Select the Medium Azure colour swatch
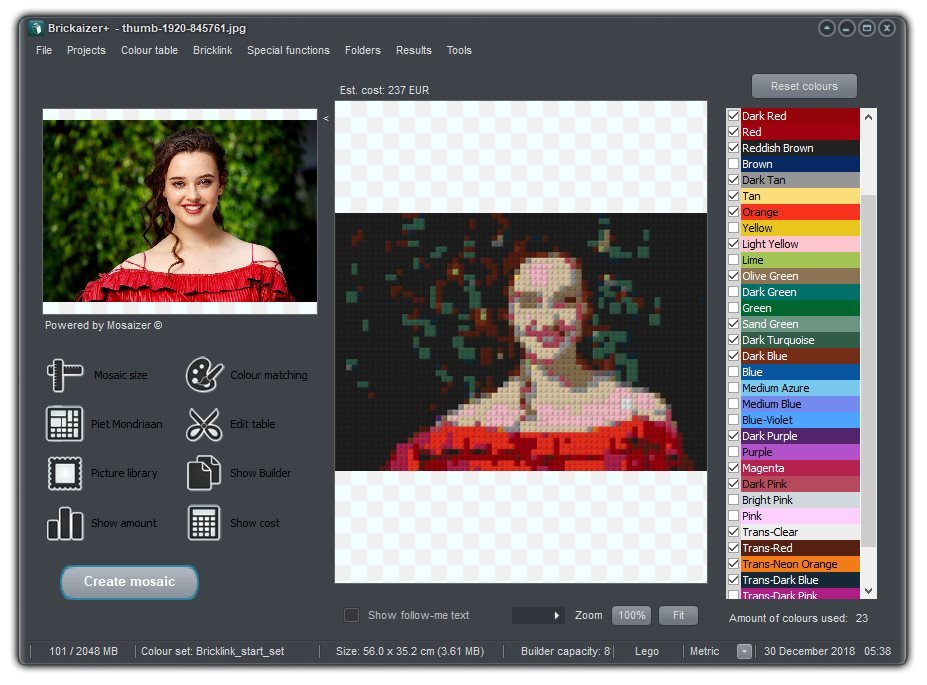The height and width of the screenshot is (685, 927). (799, 388)
